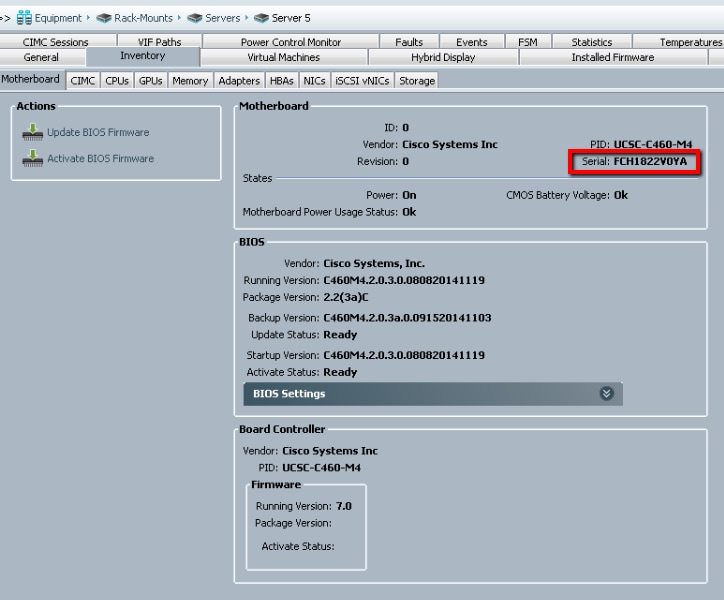Viewport: 724px width, 600px height.
Task: Open the Statistics tab
Action: pos(592,42)
